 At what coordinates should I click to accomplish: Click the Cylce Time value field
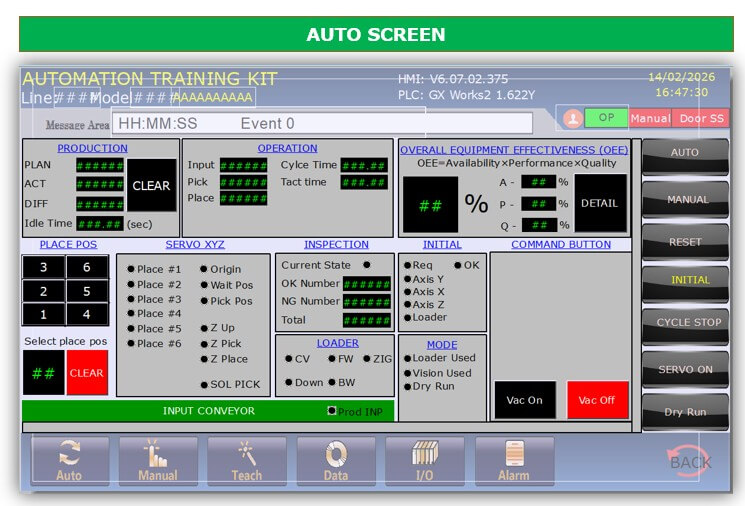point(364,165)
